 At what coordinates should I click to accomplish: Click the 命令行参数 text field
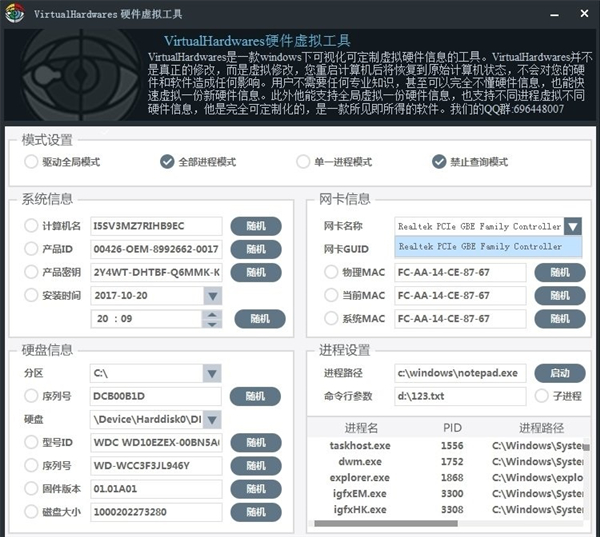pyautogui.click(x=459, y=396)
